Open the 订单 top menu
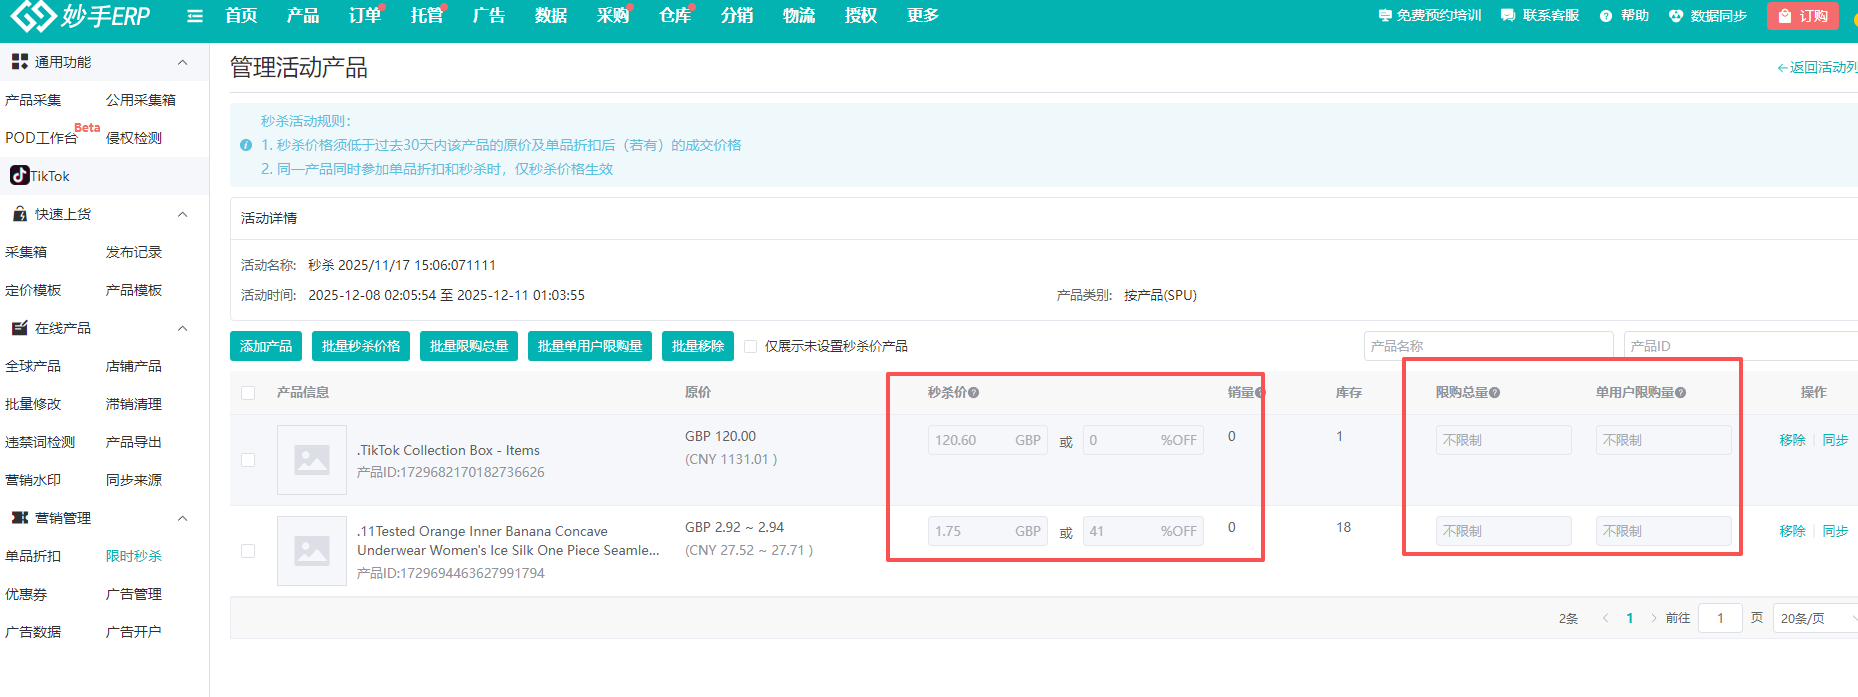1858x697 pixels. (x=365, y=16)
